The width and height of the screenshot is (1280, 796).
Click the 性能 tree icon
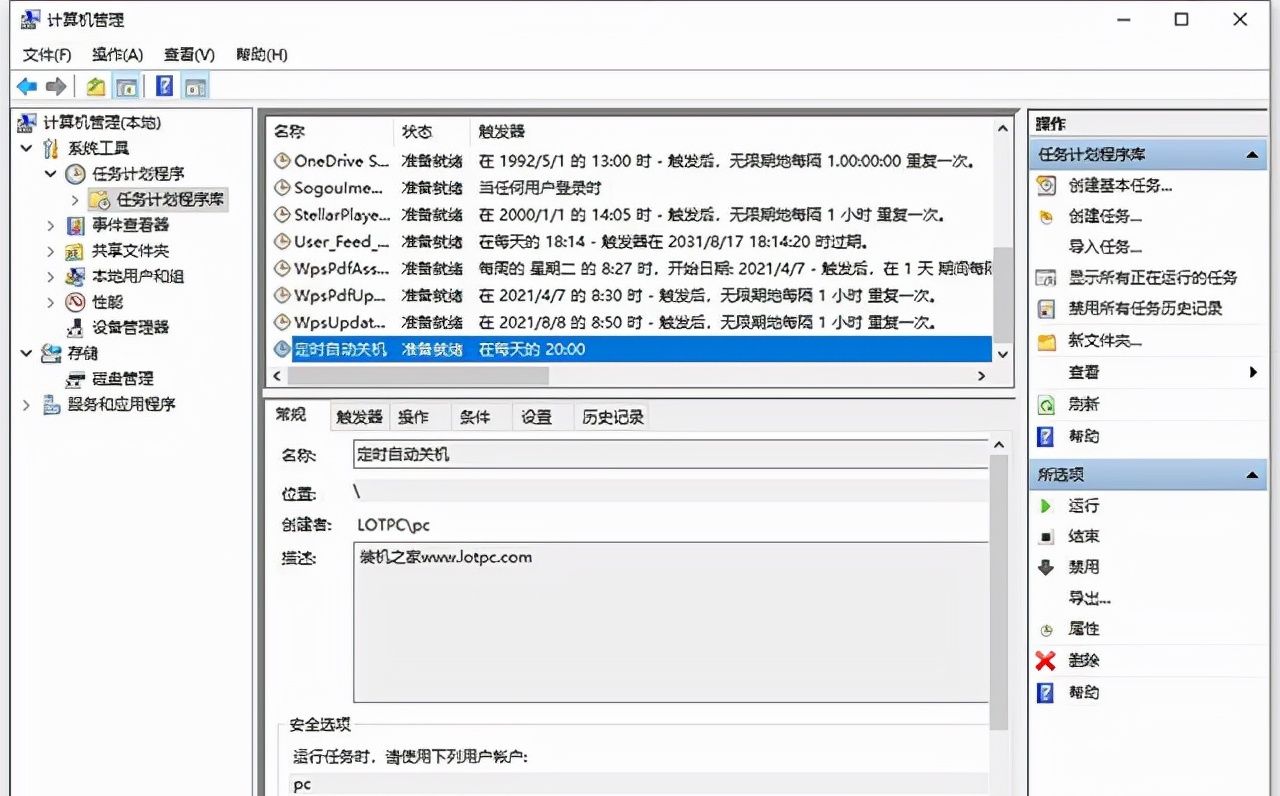click(75, 302)
